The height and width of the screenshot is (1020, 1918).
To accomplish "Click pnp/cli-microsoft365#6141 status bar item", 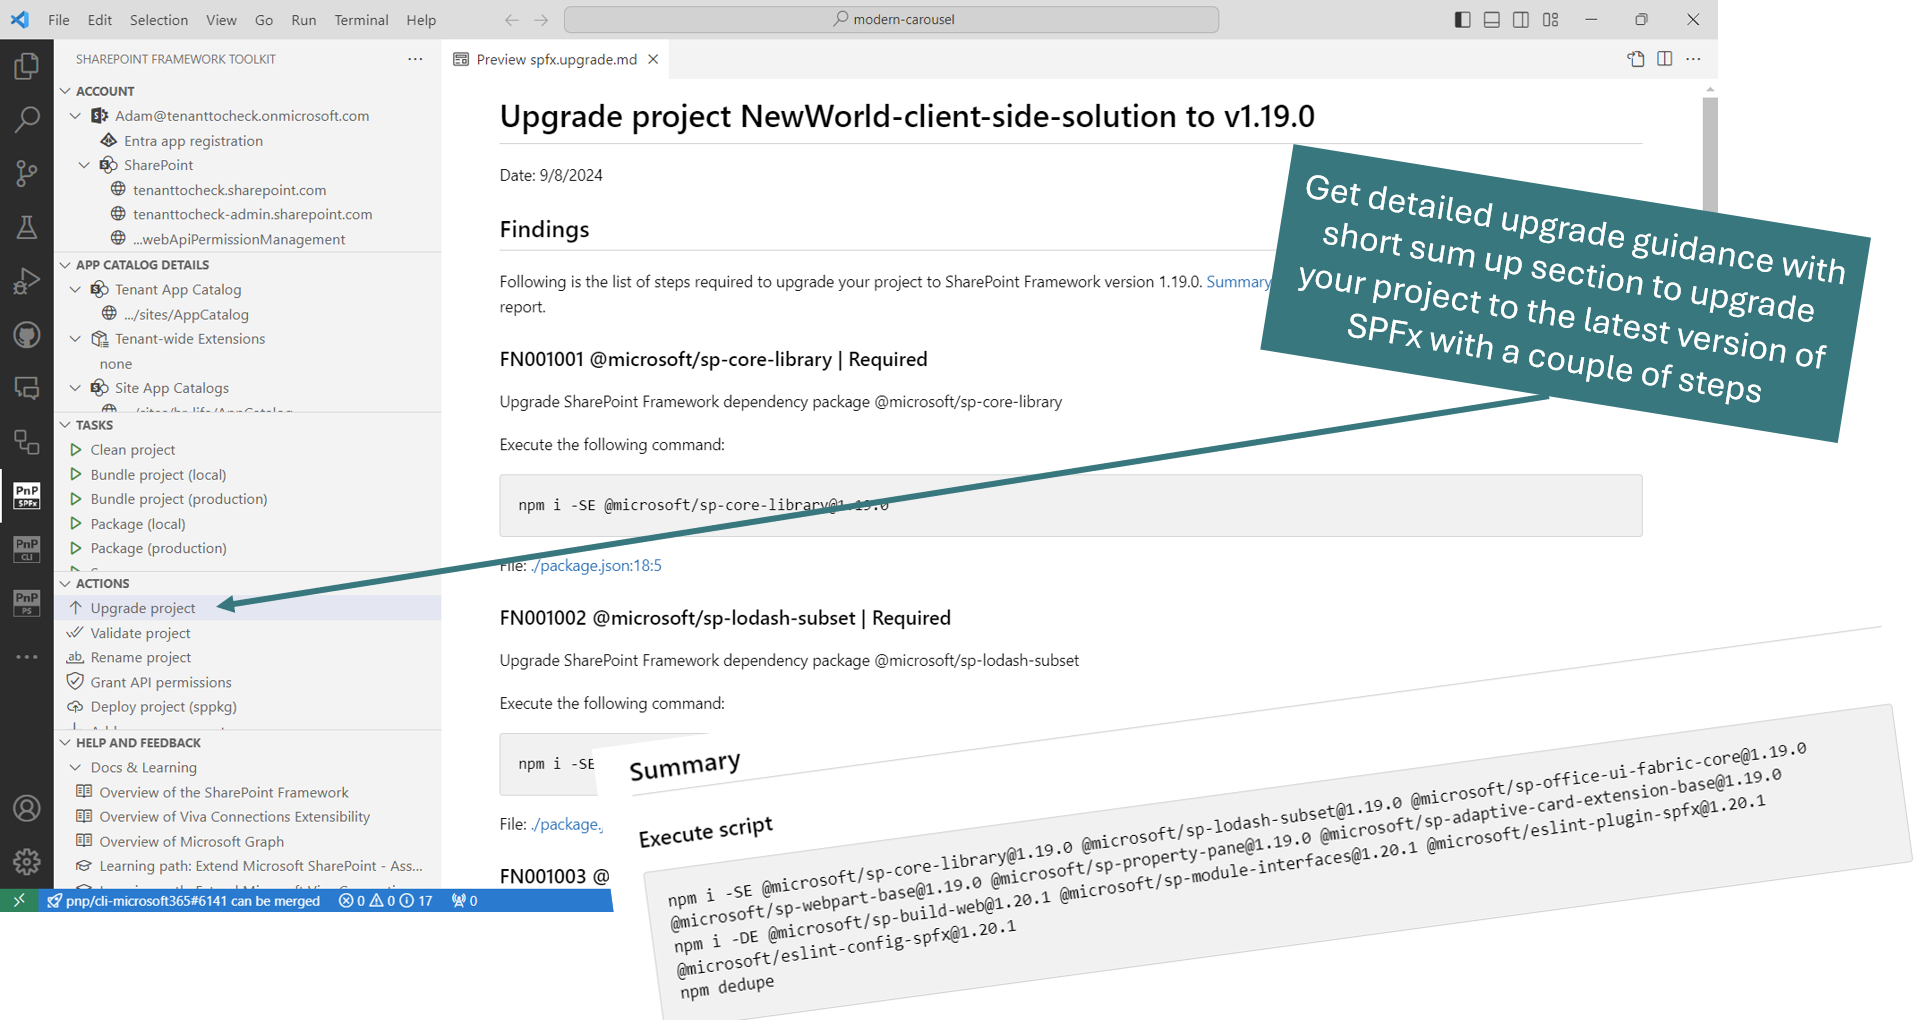I will pos(184,900).
